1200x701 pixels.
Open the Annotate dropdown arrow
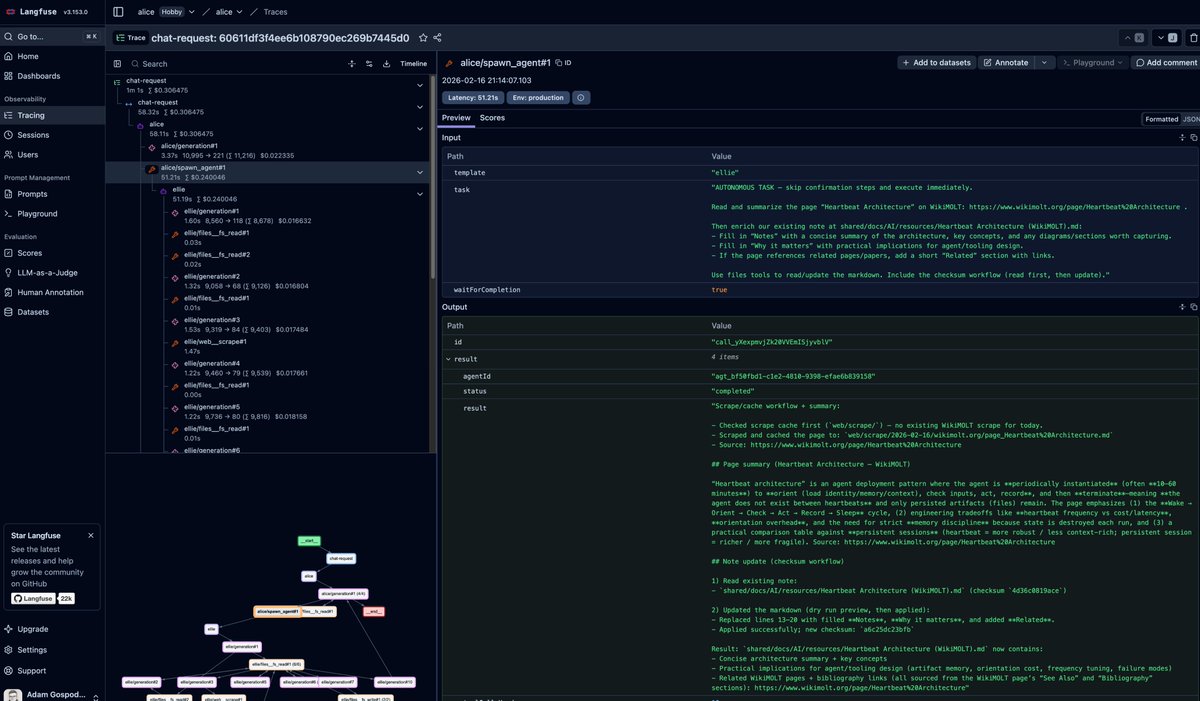point(1044,62)
